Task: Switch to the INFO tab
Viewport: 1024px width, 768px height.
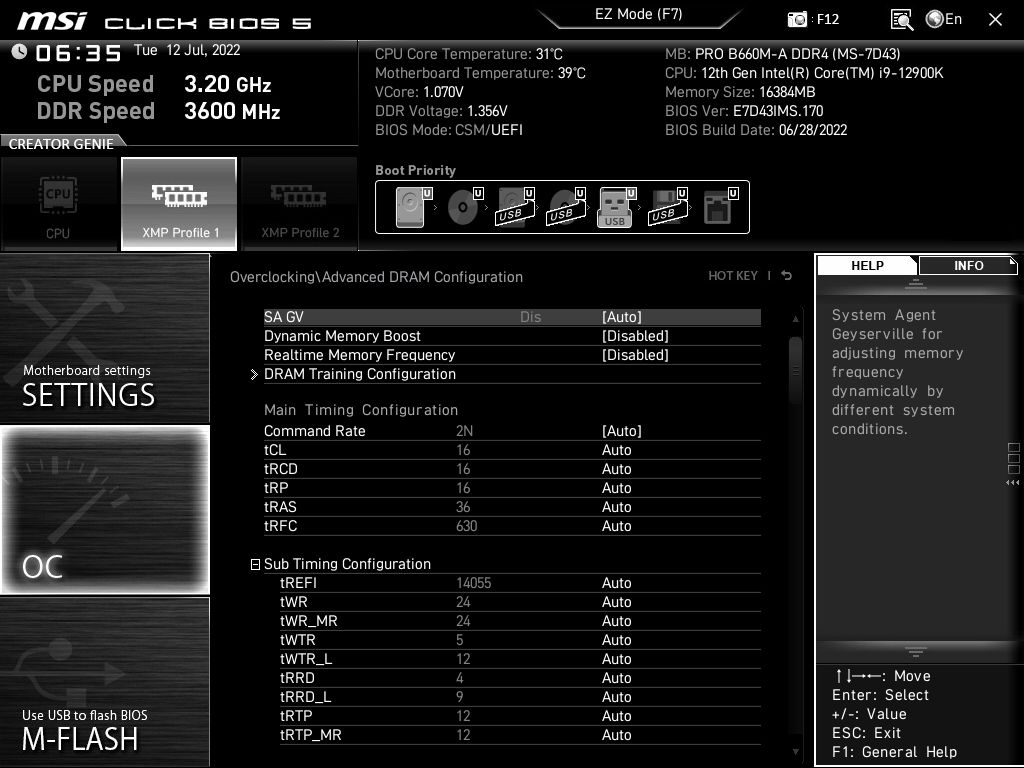Action: click(968, 265)
